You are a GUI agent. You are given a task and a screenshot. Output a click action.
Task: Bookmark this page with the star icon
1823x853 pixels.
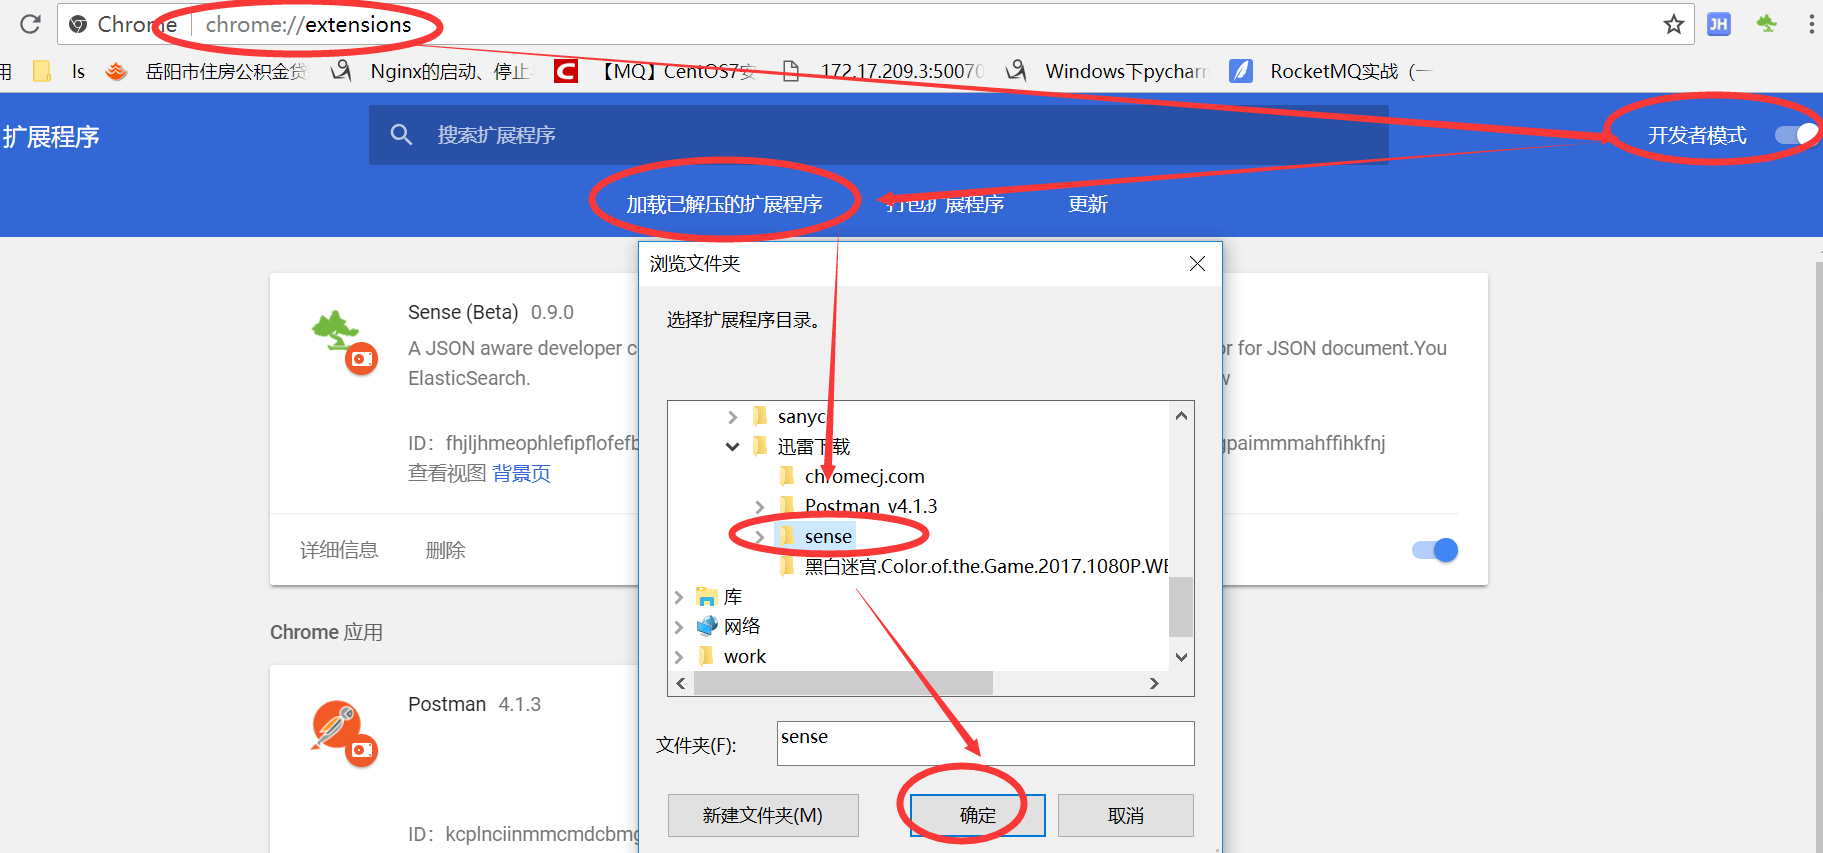click(1674, 24)
